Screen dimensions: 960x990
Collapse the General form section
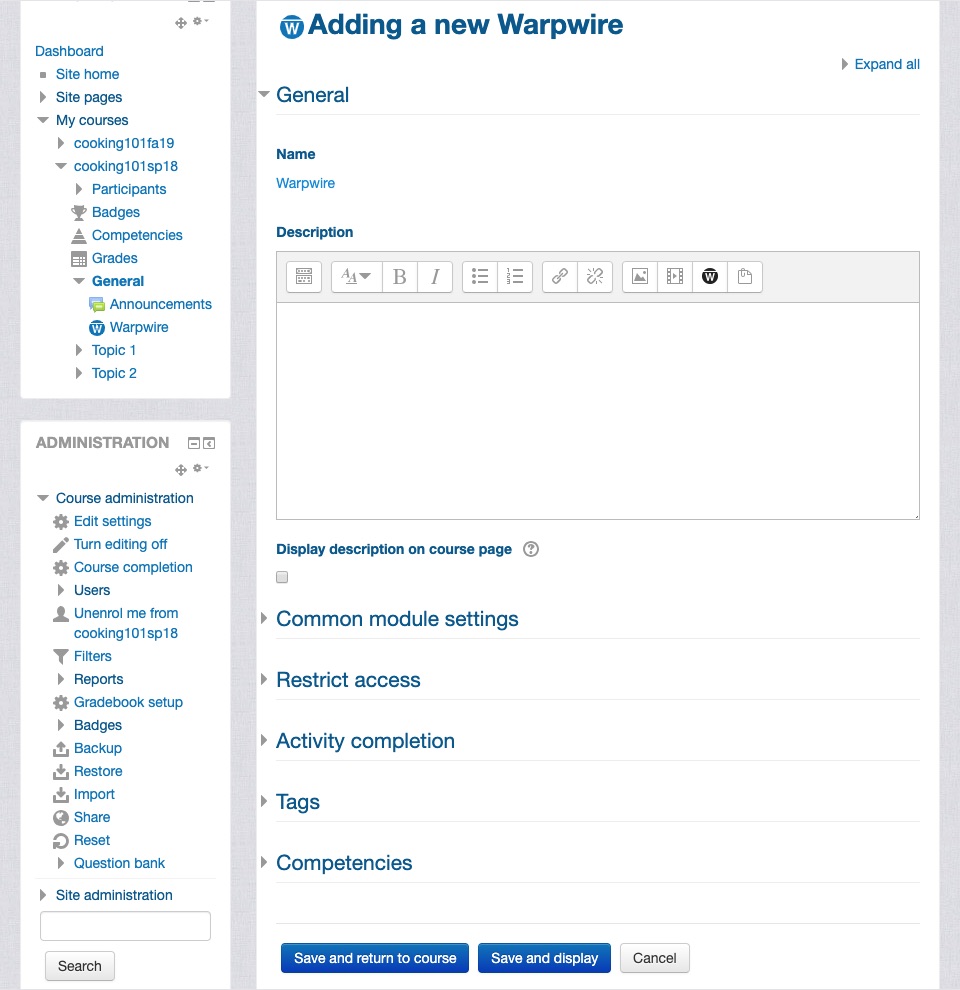[264, 95]
